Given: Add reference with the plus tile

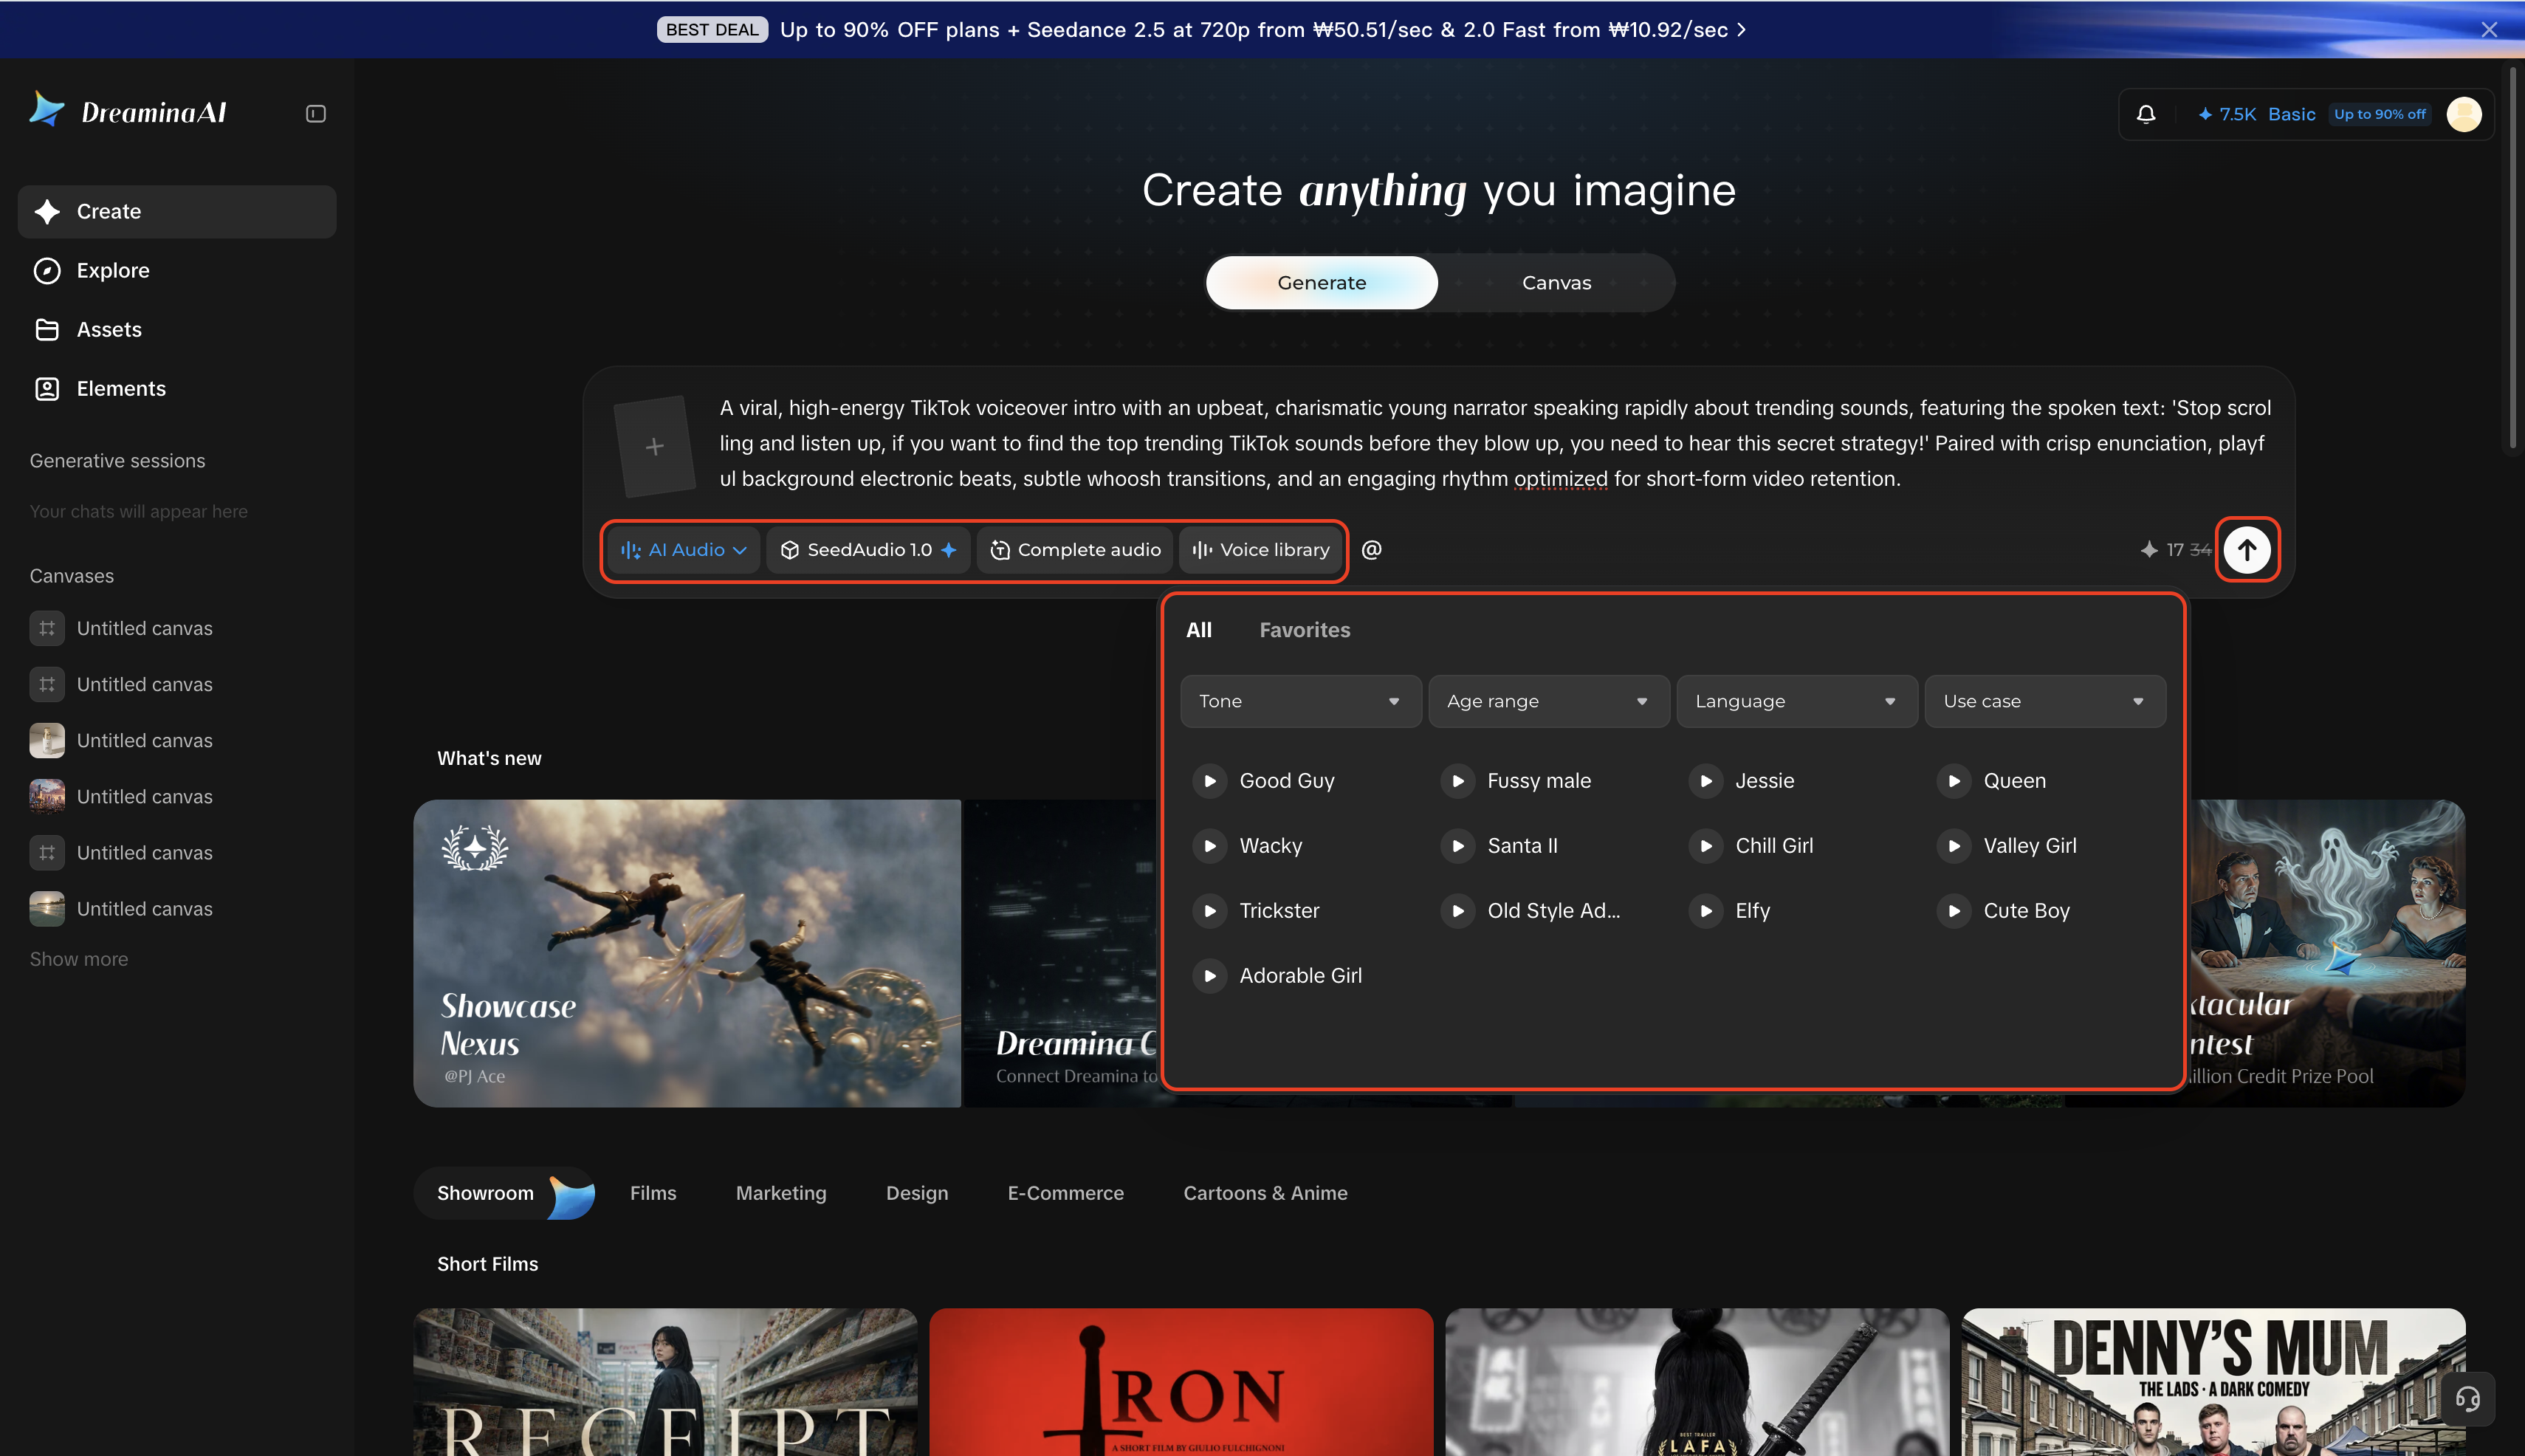Looking at the screenshot, I should (x=655, y=446).
